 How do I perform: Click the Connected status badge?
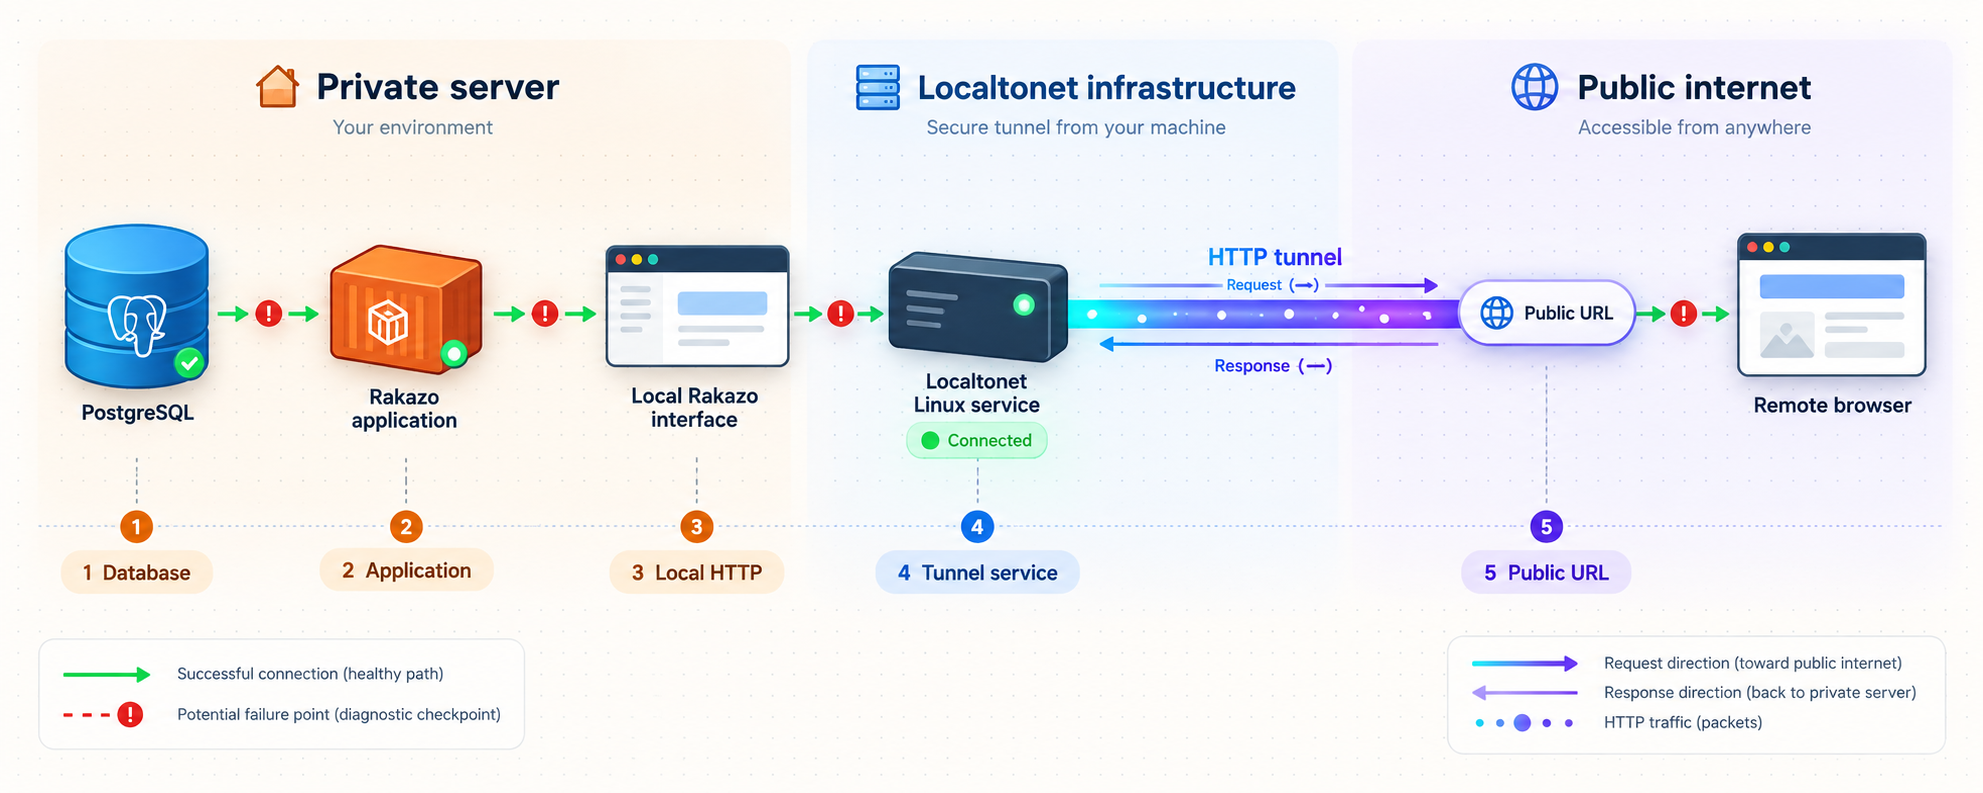pos(977,440)
